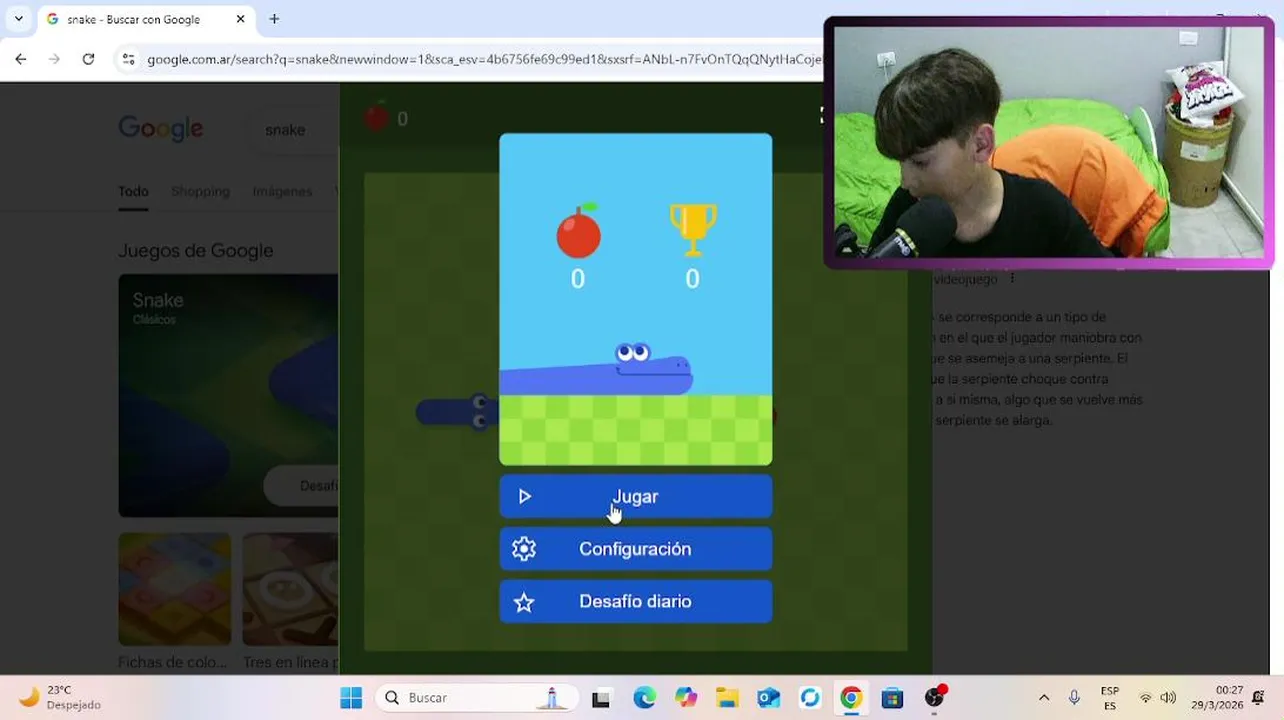
Task: Open the Wi-Fi network tray icon
Action: (x=1146, y=698)
